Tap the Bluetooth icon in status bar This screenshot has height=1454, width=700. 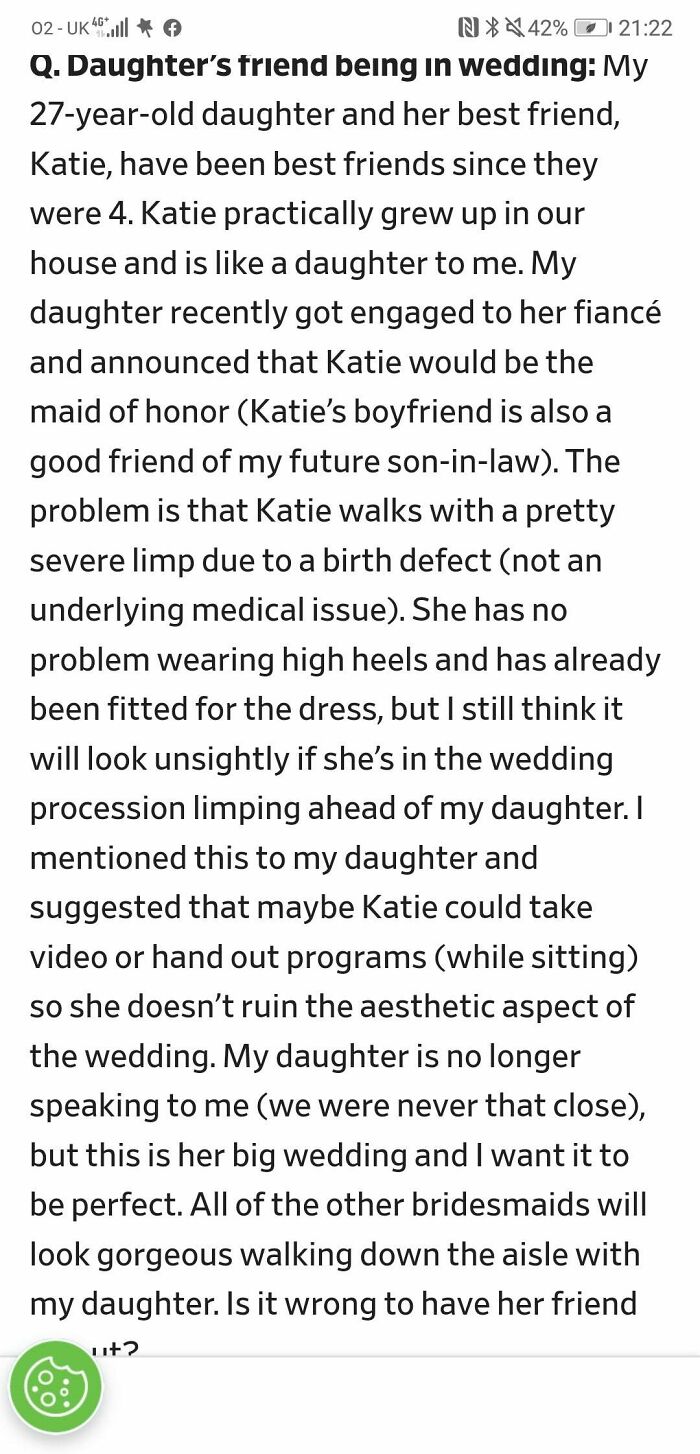click(491, 28)
